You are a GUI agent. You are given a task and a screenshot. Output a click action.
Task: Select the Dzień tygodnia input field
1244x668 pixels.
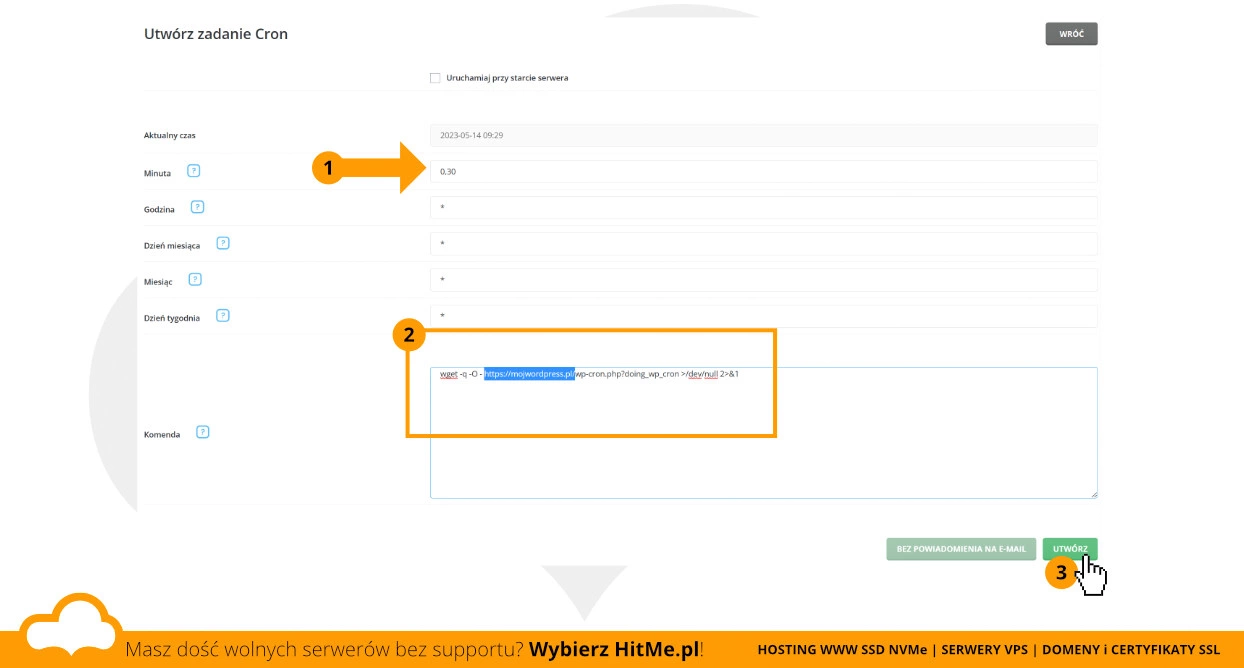(x=764, y=316)
